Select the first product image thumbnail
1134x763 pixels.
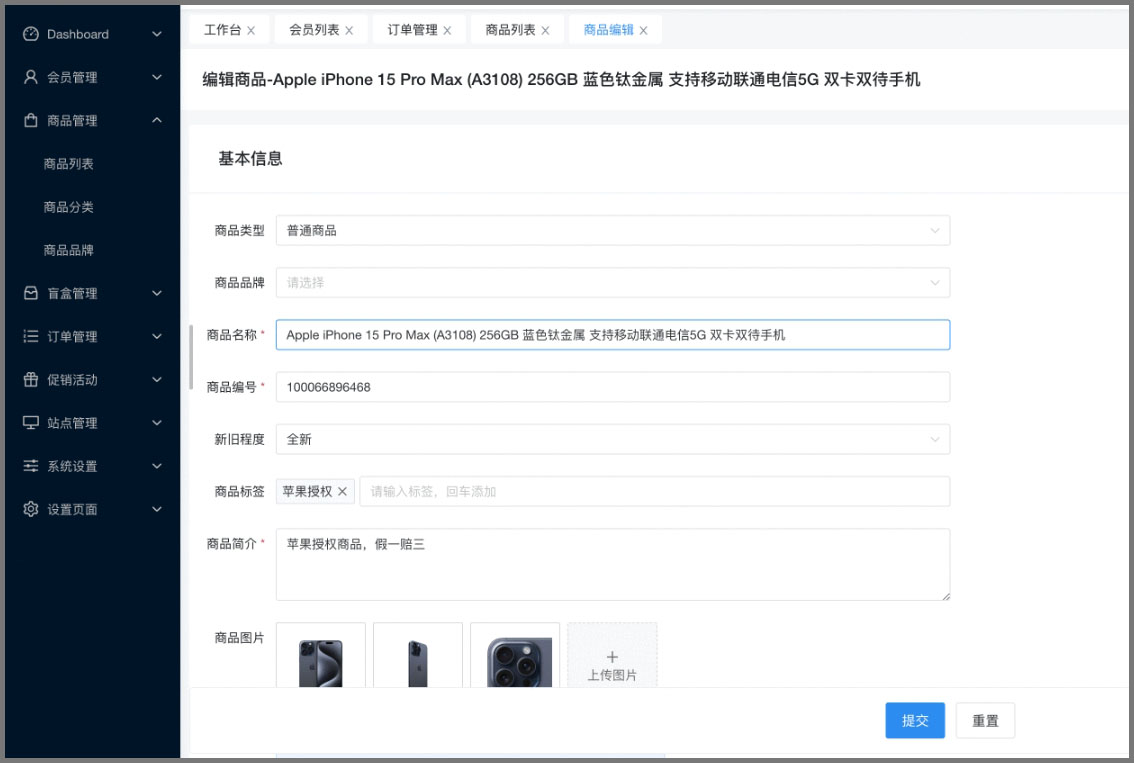click(x=320, y=657)
